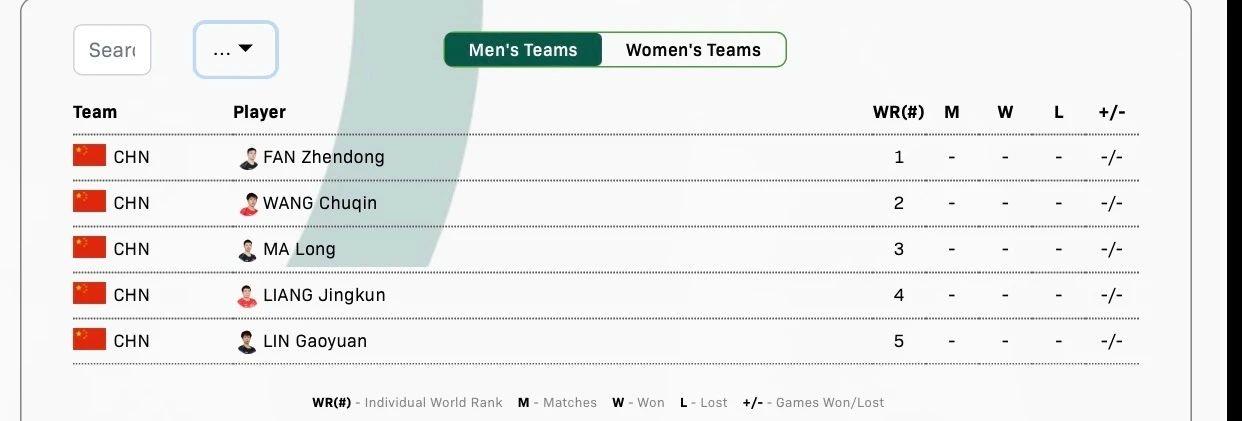1242x421 pixels.
Task: Click the China flag beside WANG Chuqin
Action: (x=89, y=202)
